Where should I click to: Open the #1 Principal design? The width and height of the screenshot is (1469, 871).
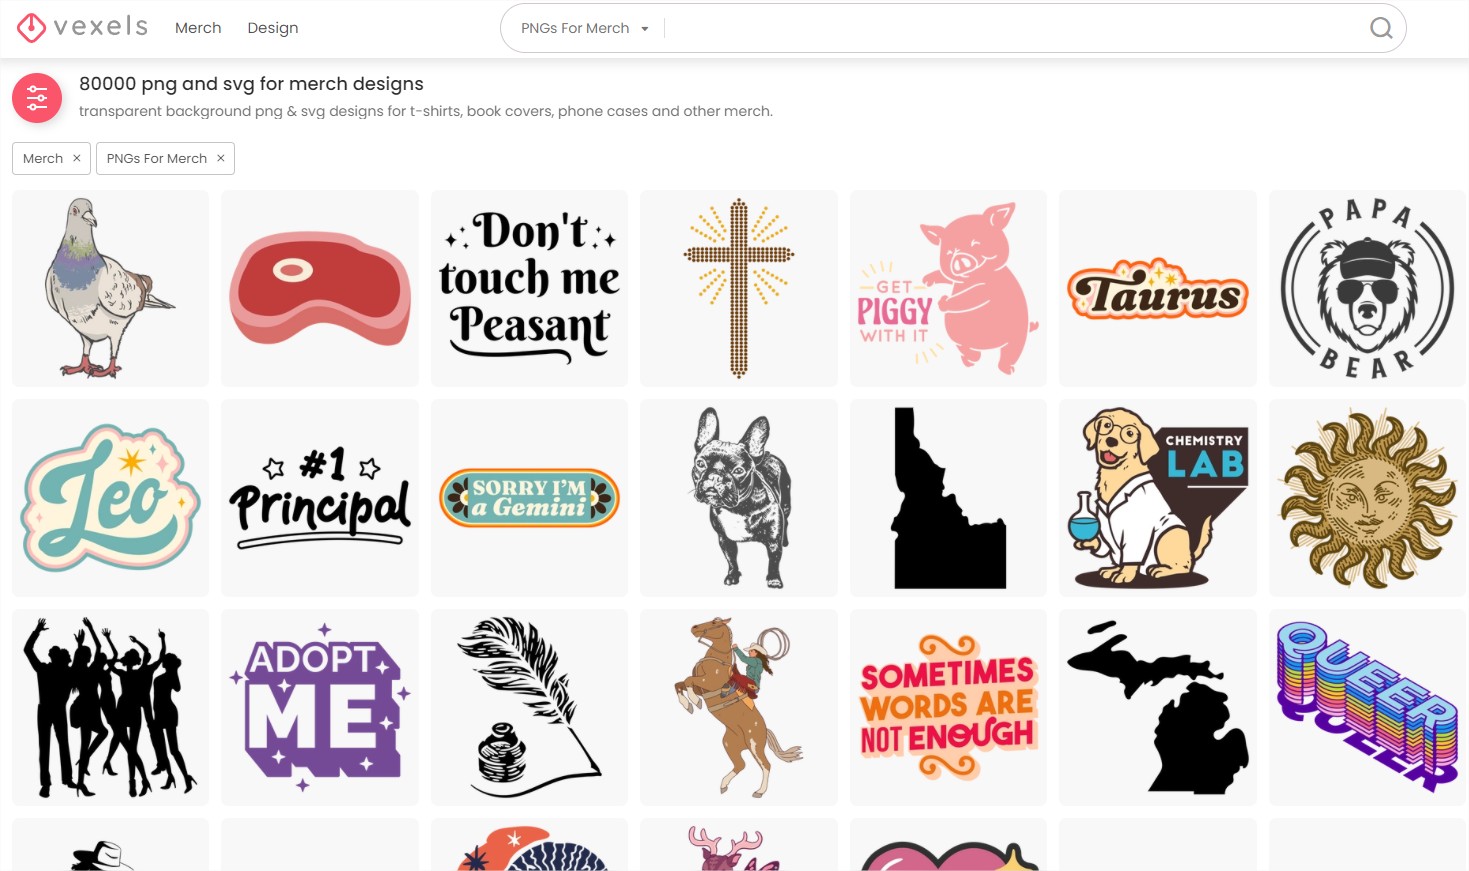click(x=320, y=498)
